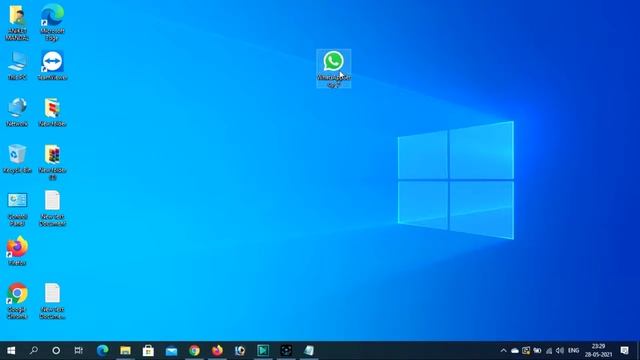The width and height of the screenshot is (640, 360).
Task: Open File Explorer from the taskbar
Action: point(125,351)
